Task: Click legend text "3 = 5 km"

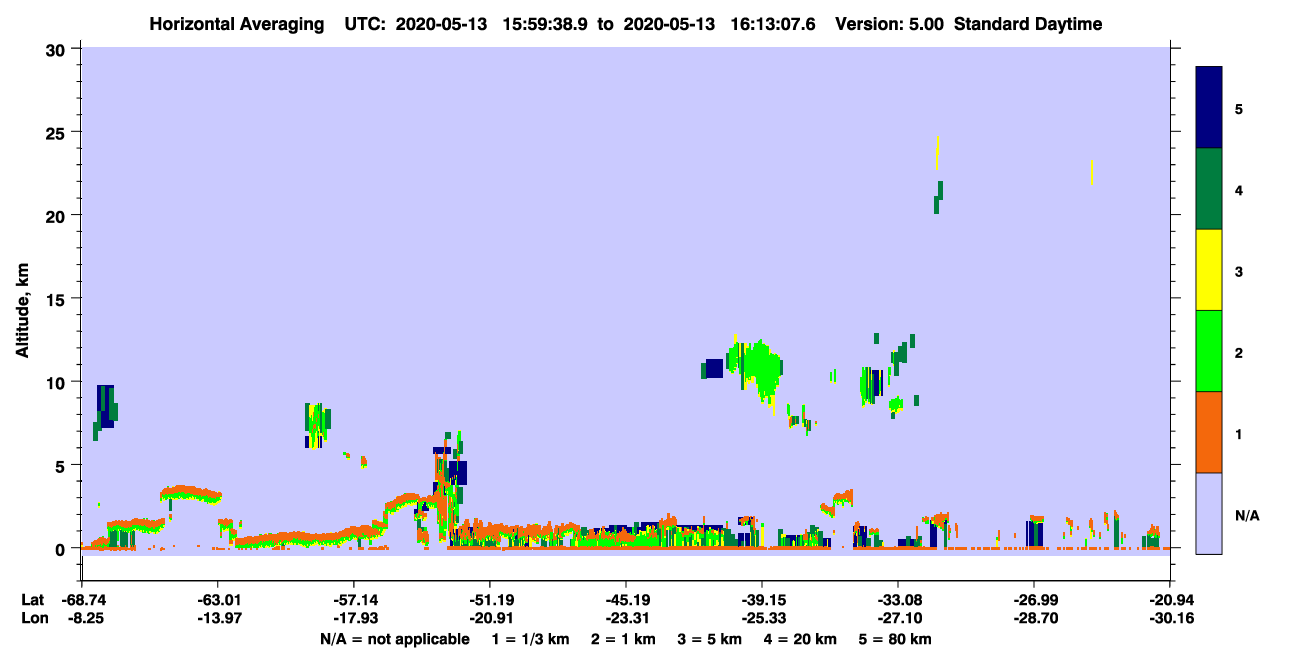Action: (x=709, y=639)
